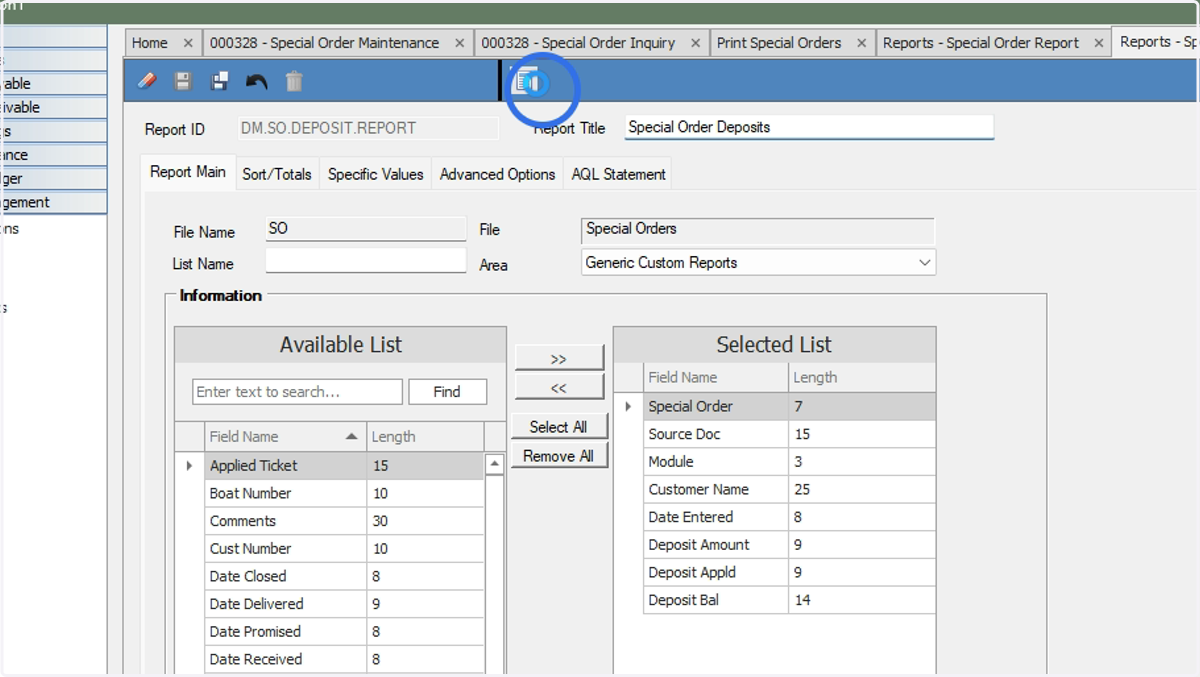Select Special Order in the Selected List
The height and width of the screenshot is (677, 1200).
click(x=716, y=407)
